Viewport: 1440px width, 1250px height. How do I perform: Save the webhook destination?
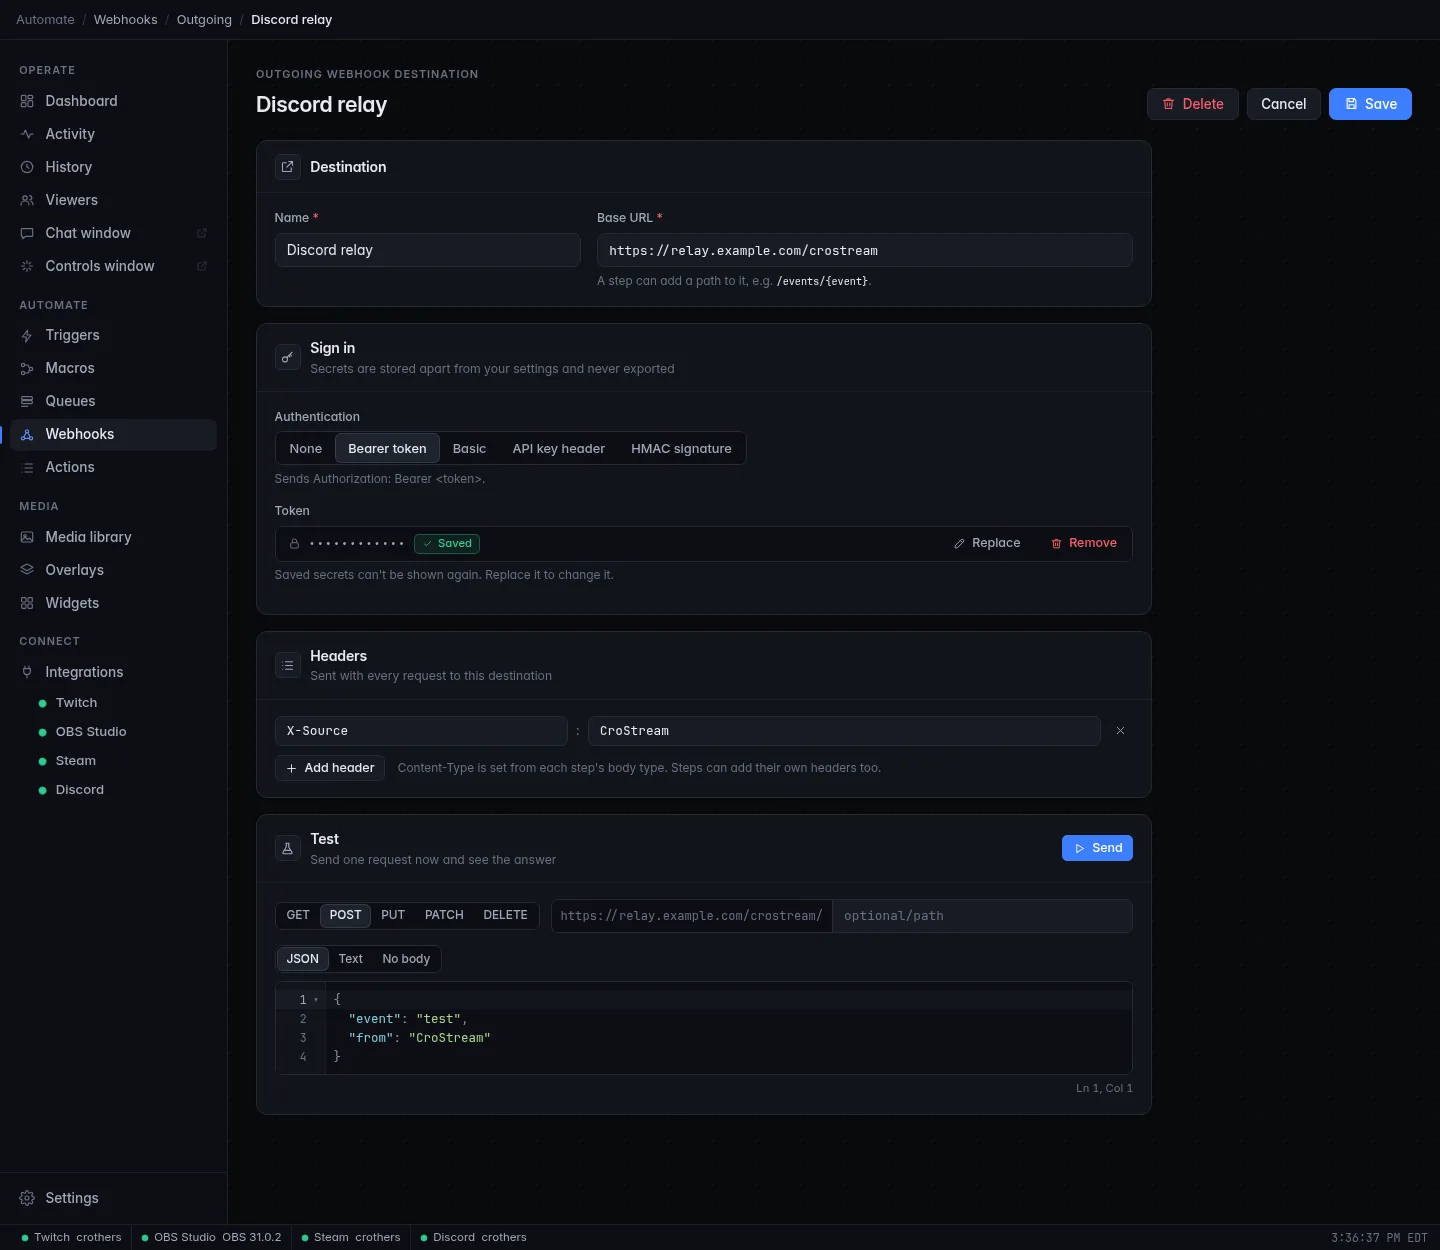pos(1370,104)
